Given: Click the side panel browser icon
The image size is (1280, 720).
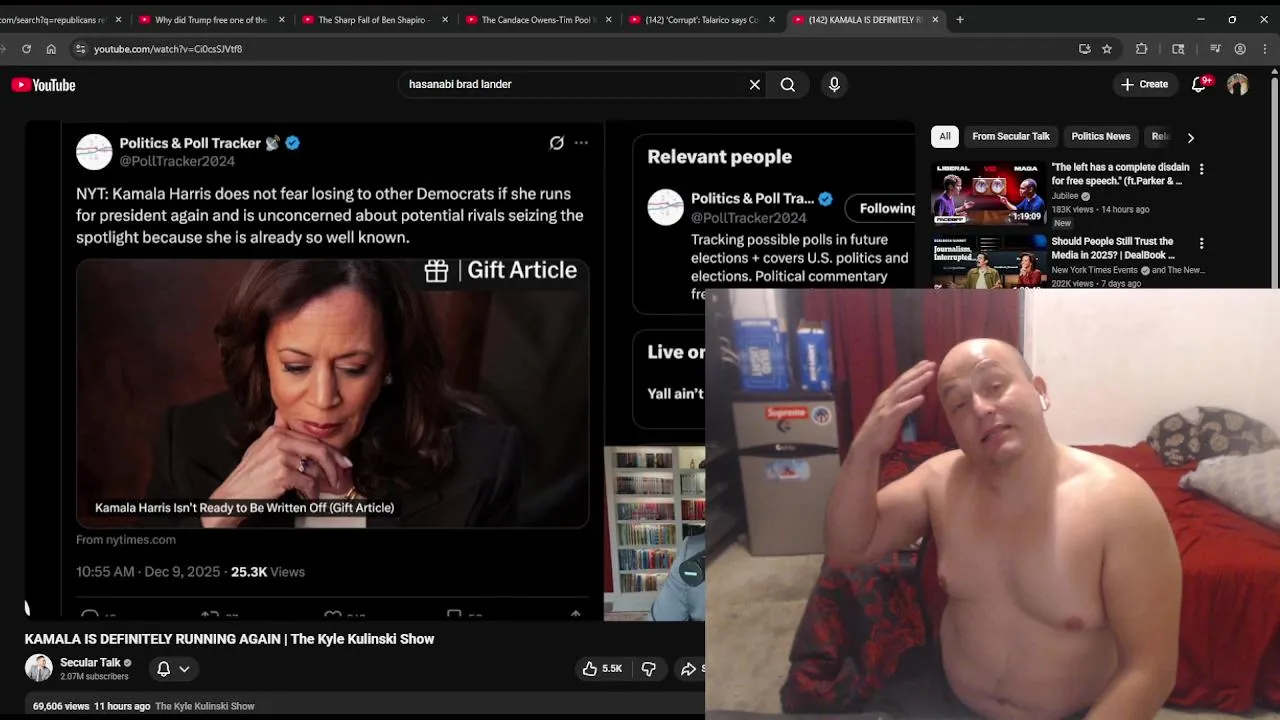Looking at the screenshot, I should coord(1178,49).
